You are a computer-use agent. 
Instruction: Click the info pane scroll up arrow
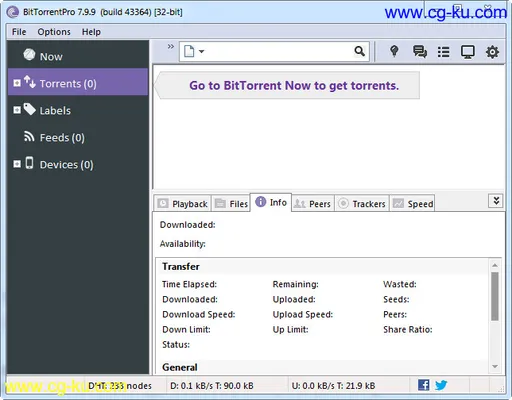tap(495, 265)
